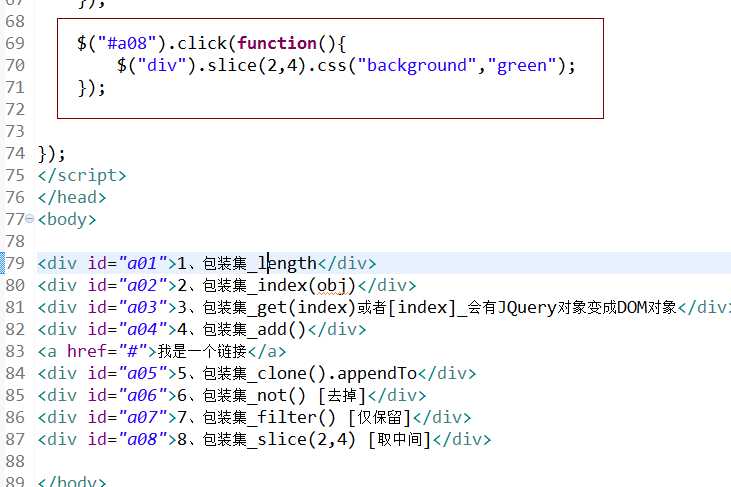This screenshot has height=487, width=731.
Task: Click line number 69 in the gutter
Action: coord(15,43)
